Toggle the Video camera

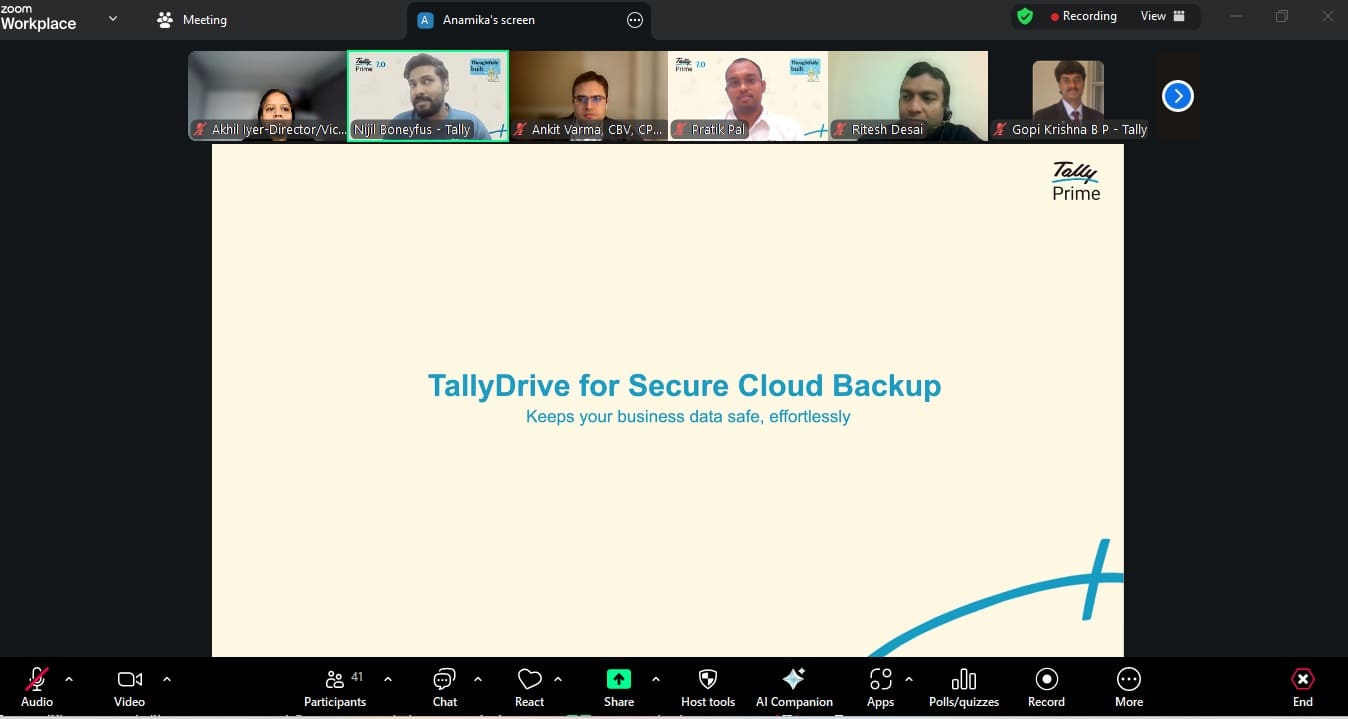pos(129,688)
